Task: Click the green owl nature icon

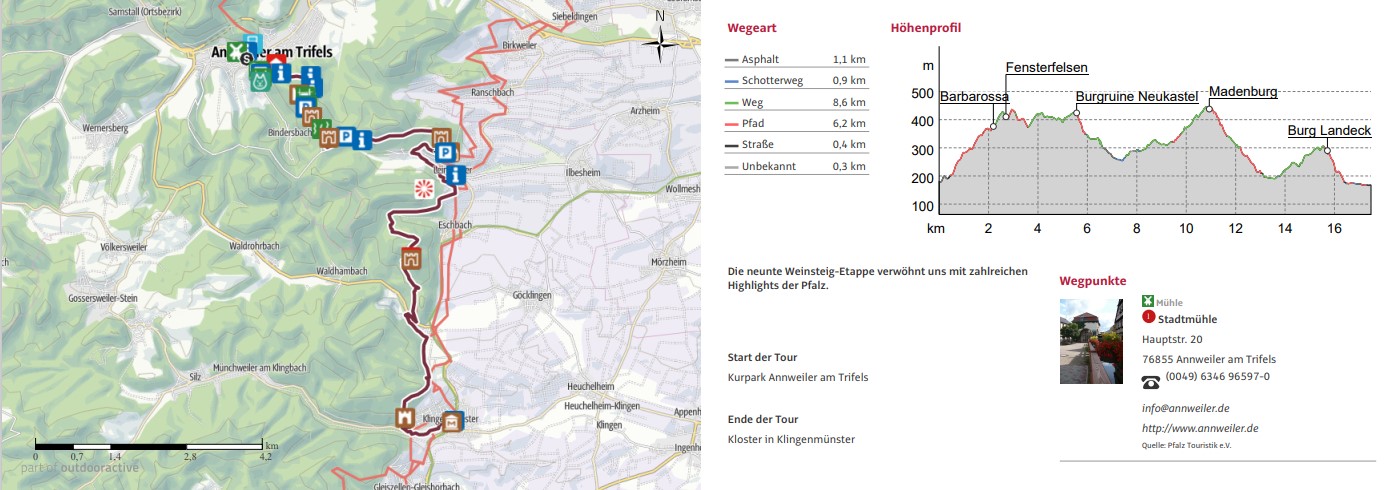Action: click(x=260, y=80)
